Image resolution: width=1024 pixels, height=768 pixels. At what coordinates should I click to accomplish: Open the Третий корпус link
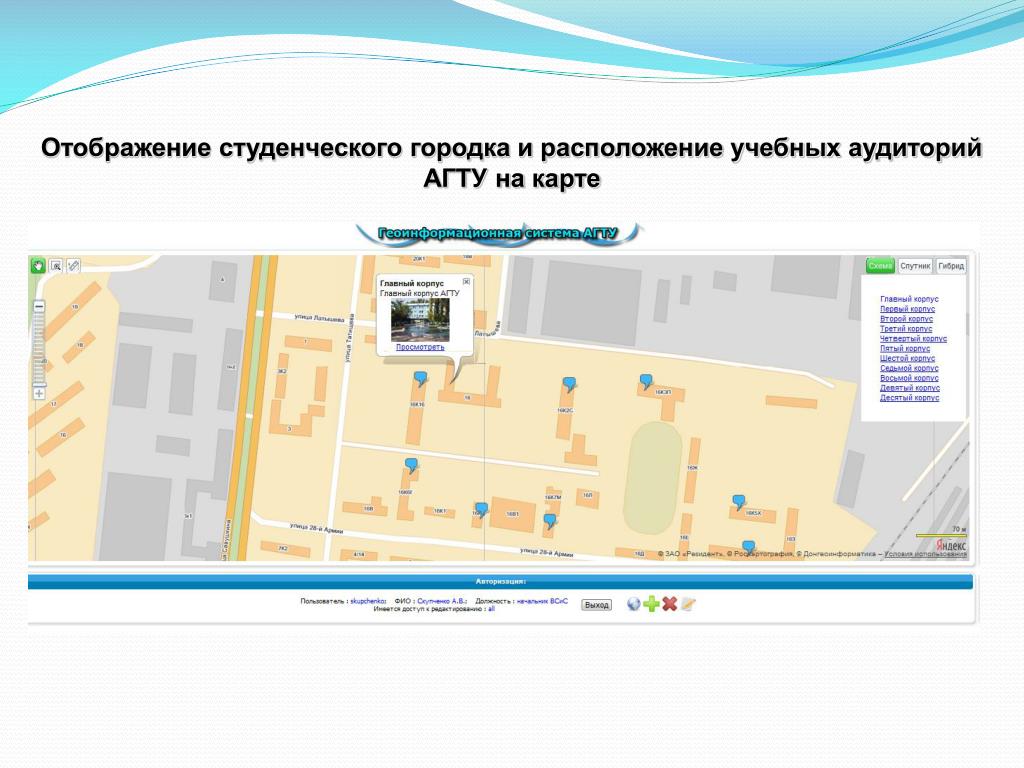(x=906, y=328)
